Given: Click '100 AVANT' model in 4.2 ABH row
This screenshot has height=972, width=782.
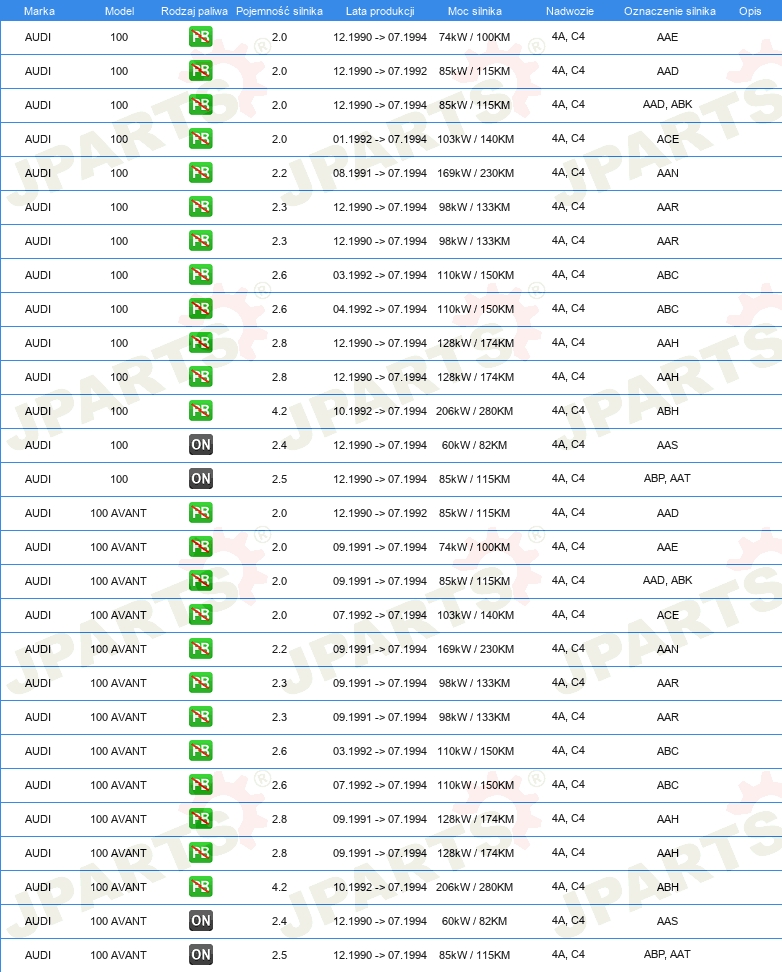Looking at the screenshot, I should [118, 887].
